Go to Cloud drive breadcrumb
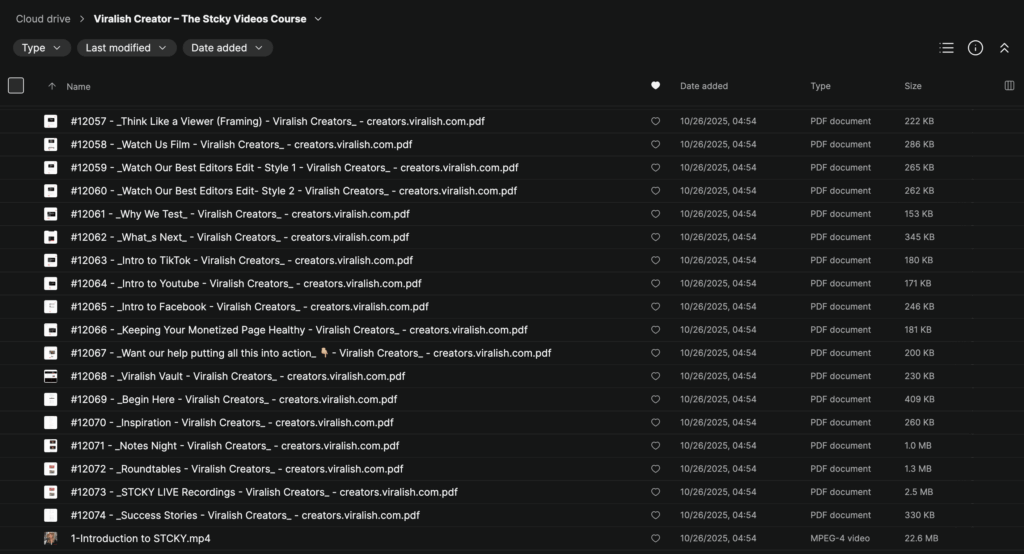Screen dimensions: 1024x554 (43, 19)
